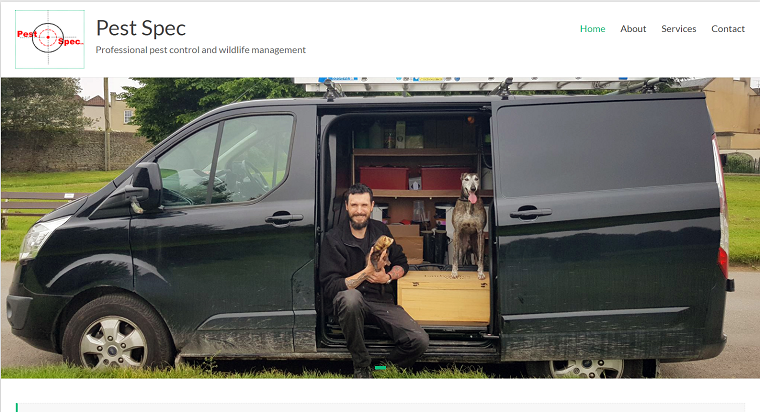This screenshot has width=760, height=412.
Task: Click the ferret held by the man
Action: click(380, 252)
